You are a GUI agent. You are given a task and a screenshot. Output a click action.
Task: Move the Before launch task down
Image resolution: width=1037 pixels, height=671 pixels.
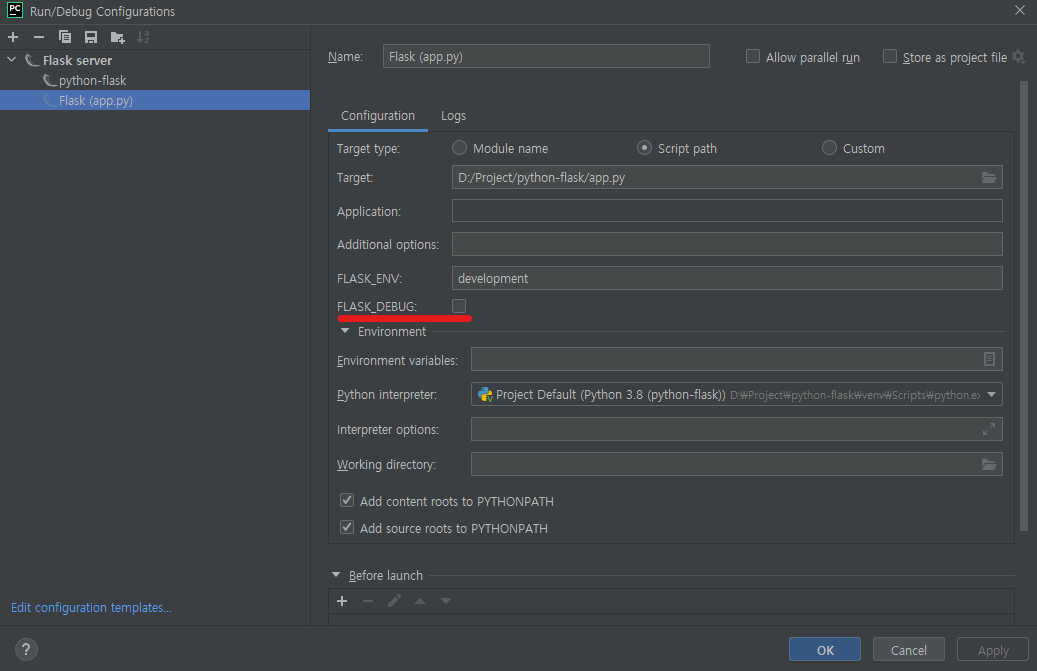pyautogui.click(x=446, y=601)
